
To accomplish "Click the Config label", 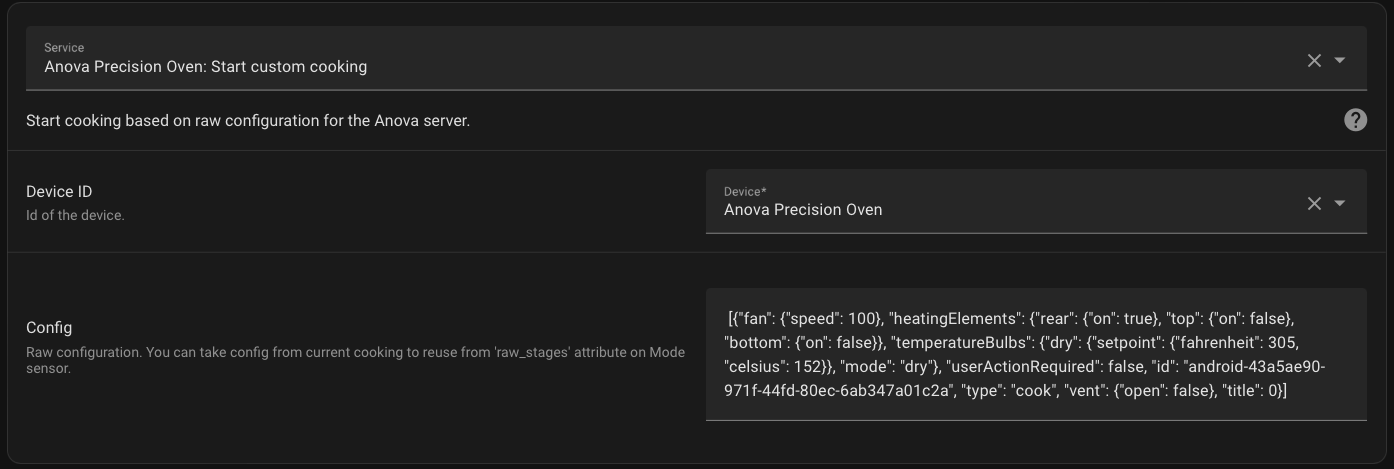I will click(x=49, y=328).
